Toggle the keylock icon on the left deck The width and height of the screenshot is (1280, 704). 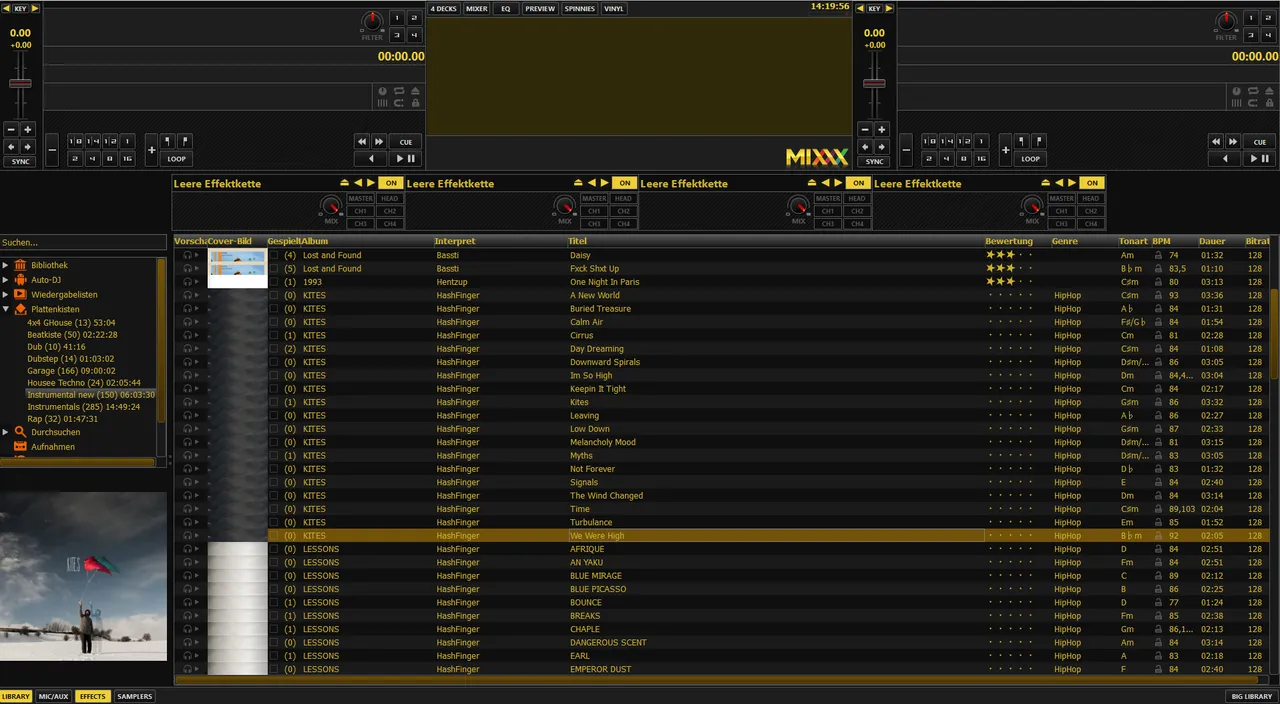[x=415, y=103]
